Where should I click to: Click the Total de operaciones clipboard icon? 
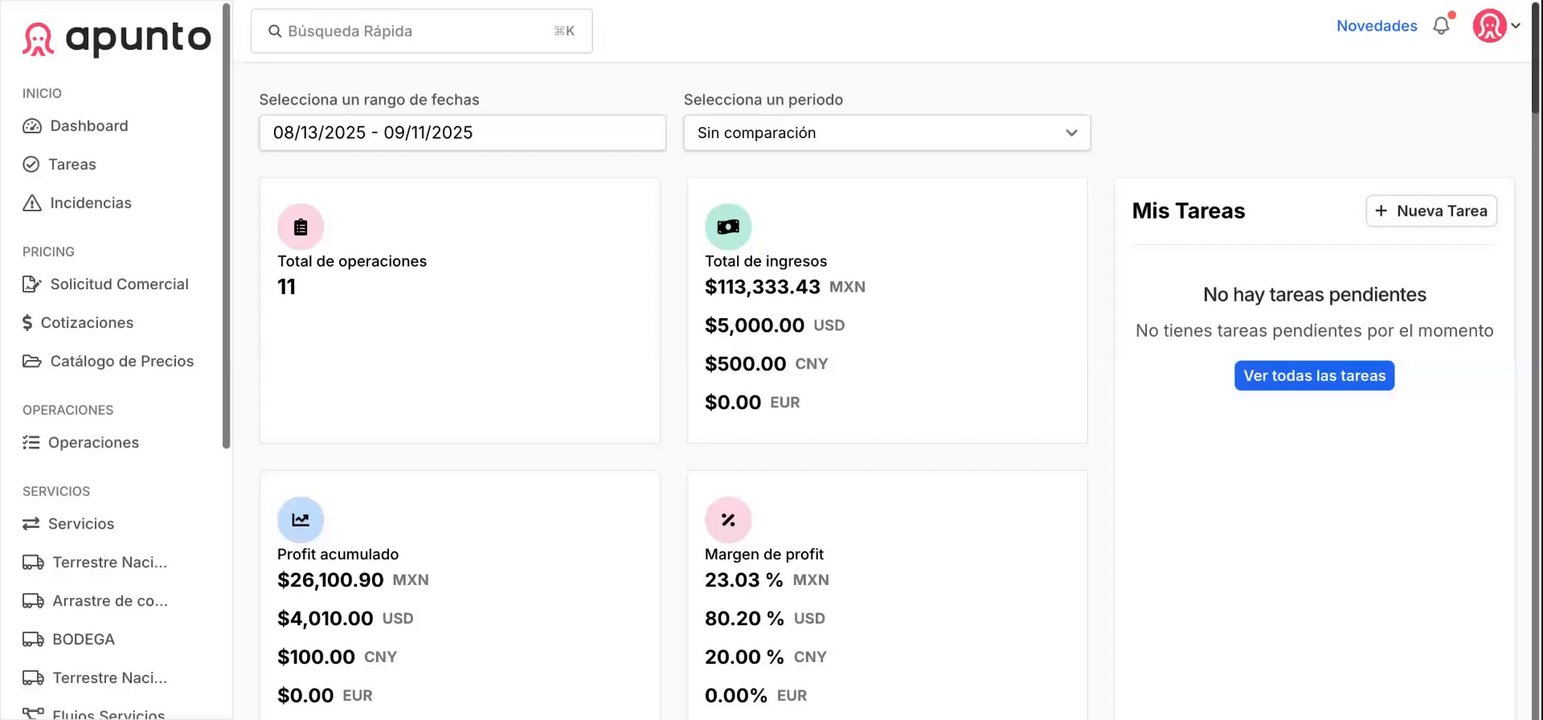(300, 227)
